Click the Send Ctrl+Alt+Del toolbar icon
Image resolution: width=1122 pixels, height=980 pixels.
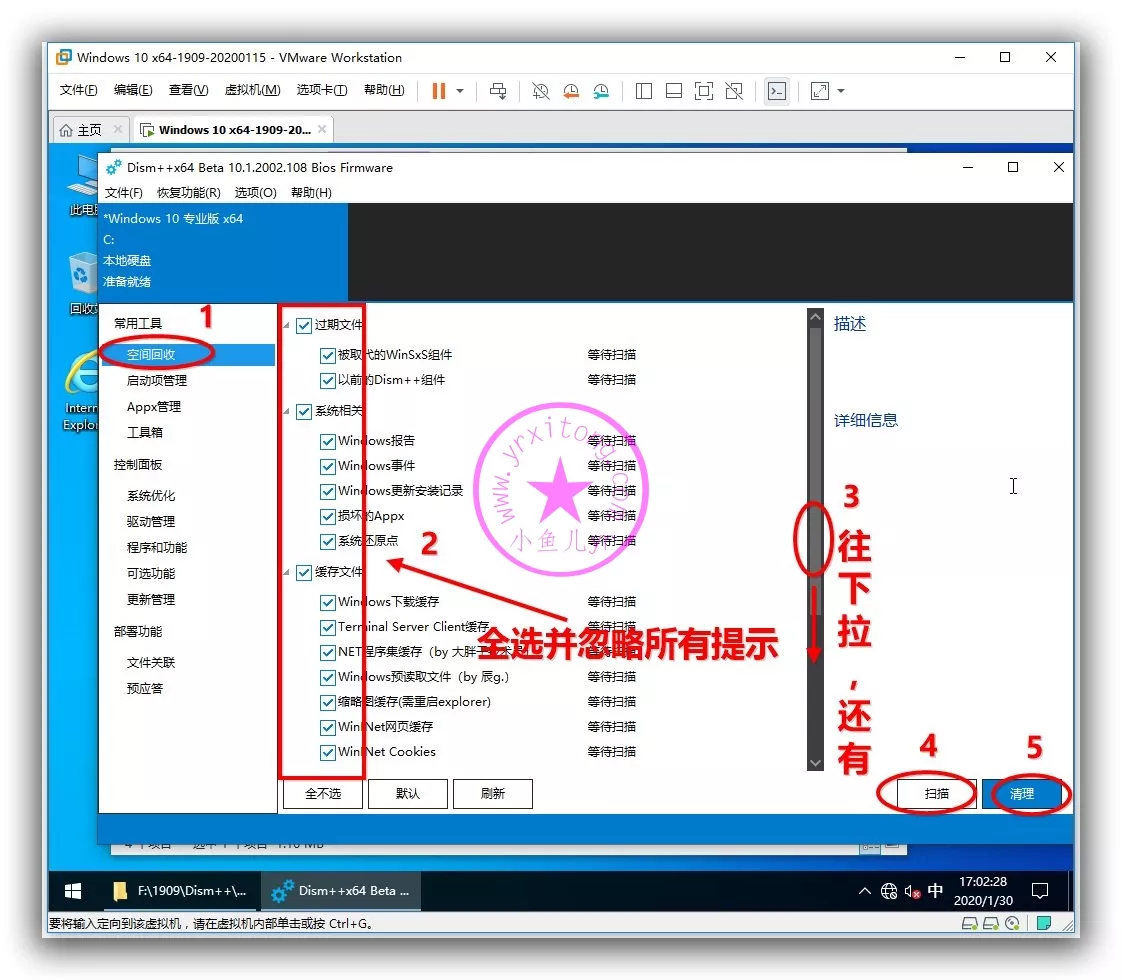(x=498, y=91)
